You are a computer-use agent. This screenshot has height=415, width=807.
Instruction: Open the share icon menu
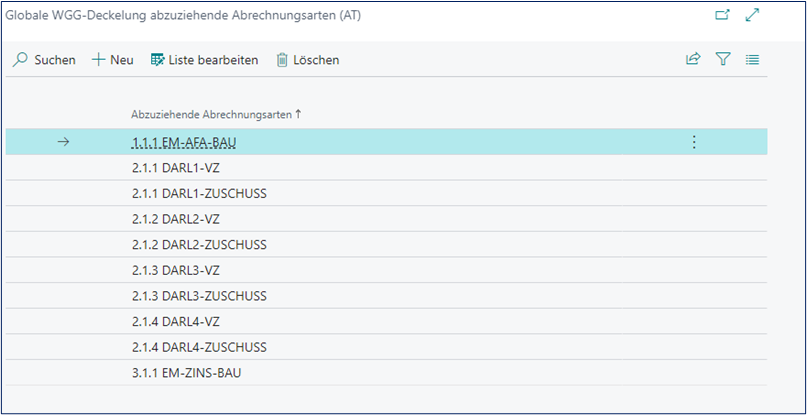point(693,60)
